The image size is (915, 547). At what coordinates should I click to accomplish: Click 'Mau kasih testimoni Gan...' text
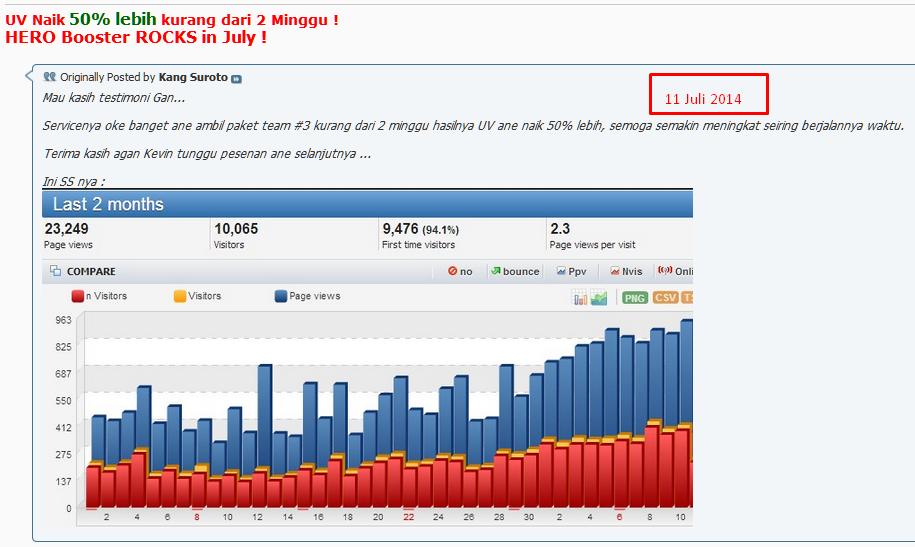coord(114,97)
